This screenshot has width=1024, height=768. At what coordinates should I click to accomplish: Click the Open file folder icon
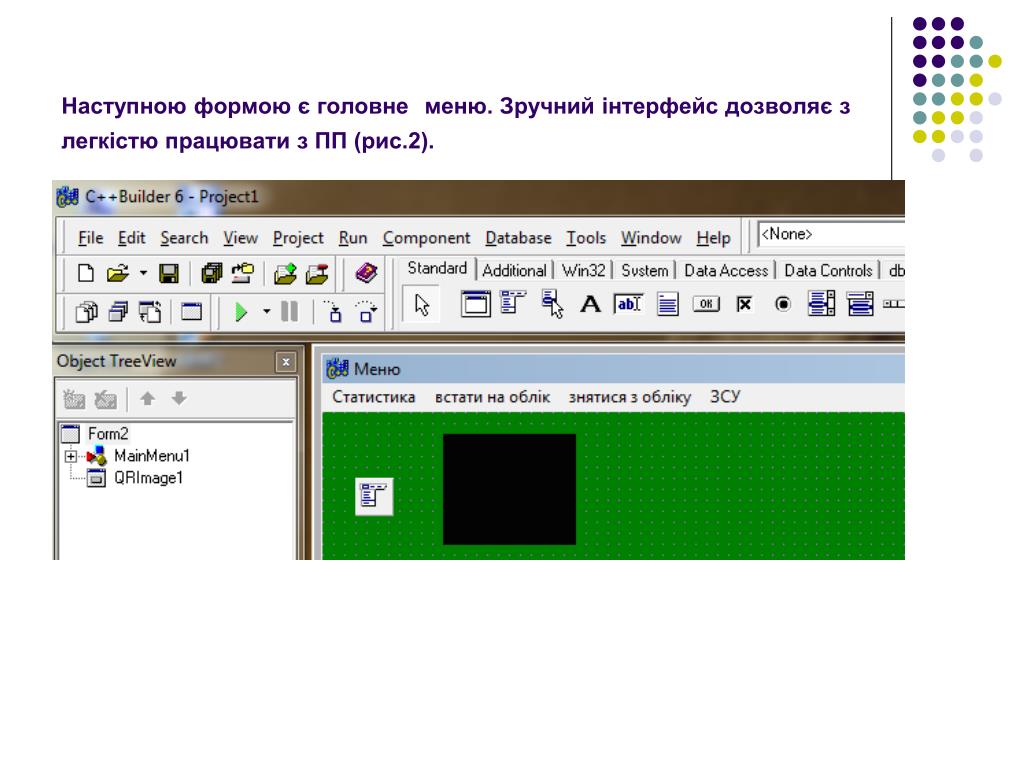(118, 273)
